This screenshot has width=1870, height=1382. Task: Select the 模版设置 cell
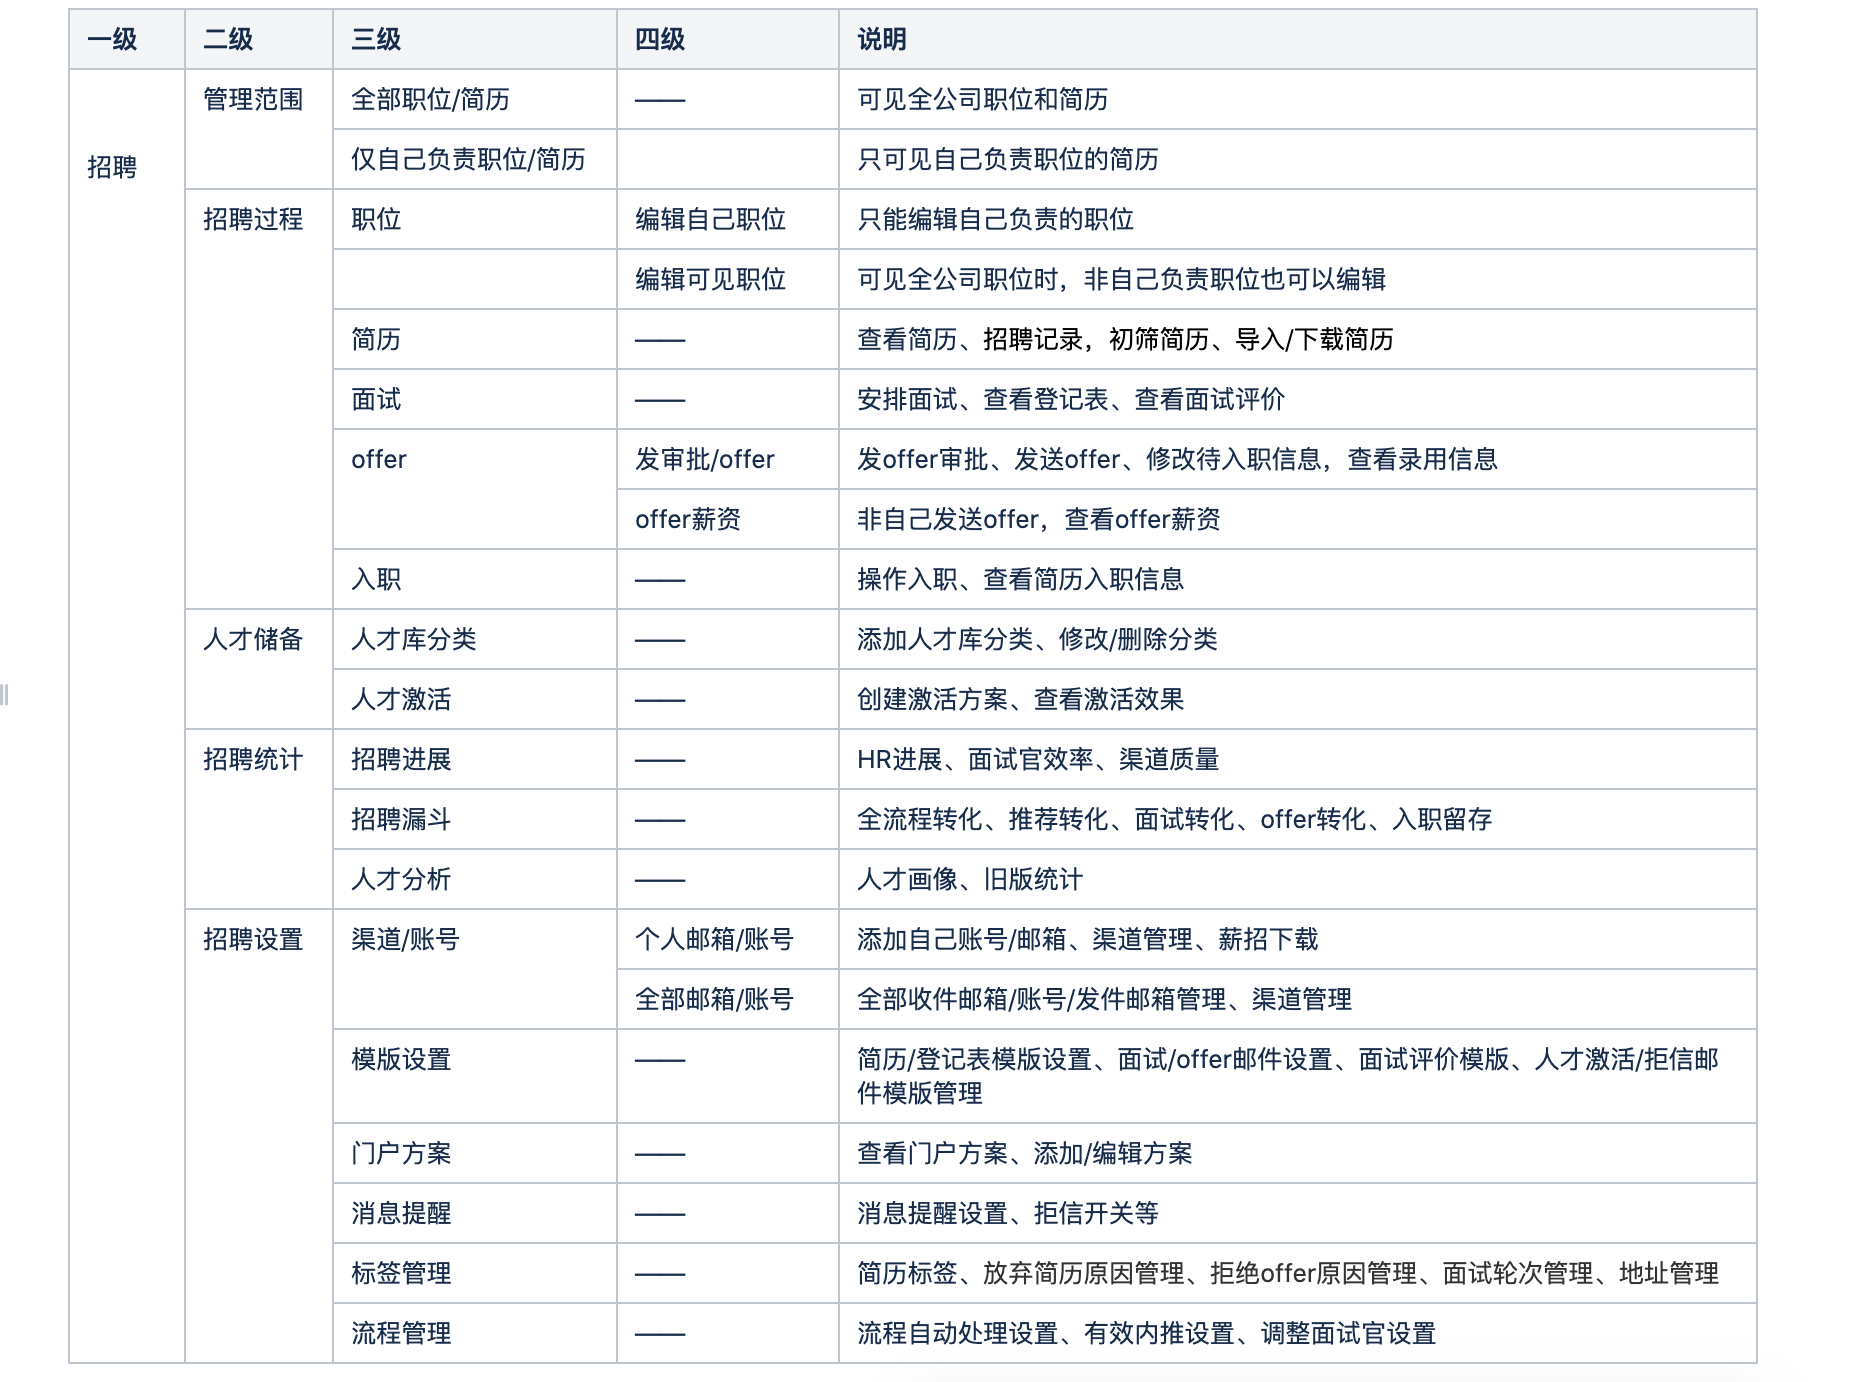coord(475,1076)
